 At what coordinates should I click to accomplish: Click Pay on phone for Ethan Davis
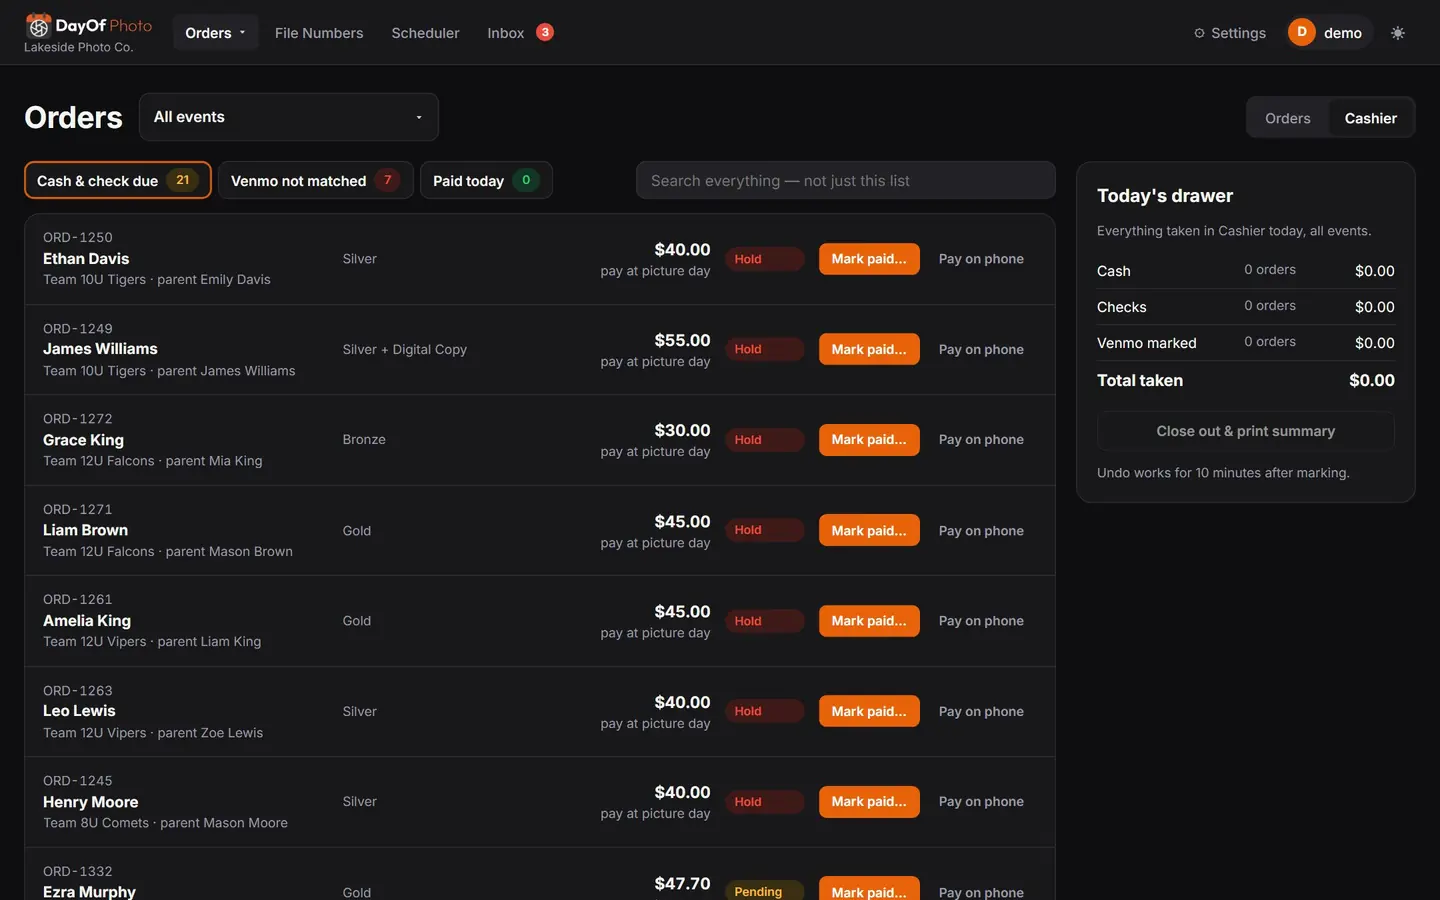pyautogui.click(x=981, y=259)
